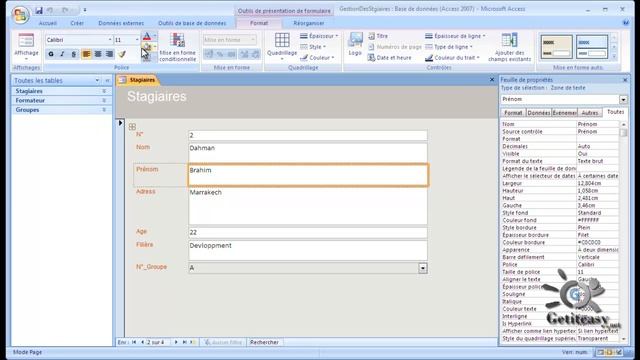Open Épaisseur de ligne dropdown
This screenshot has width=640, height=360.
tap(455, 36)
